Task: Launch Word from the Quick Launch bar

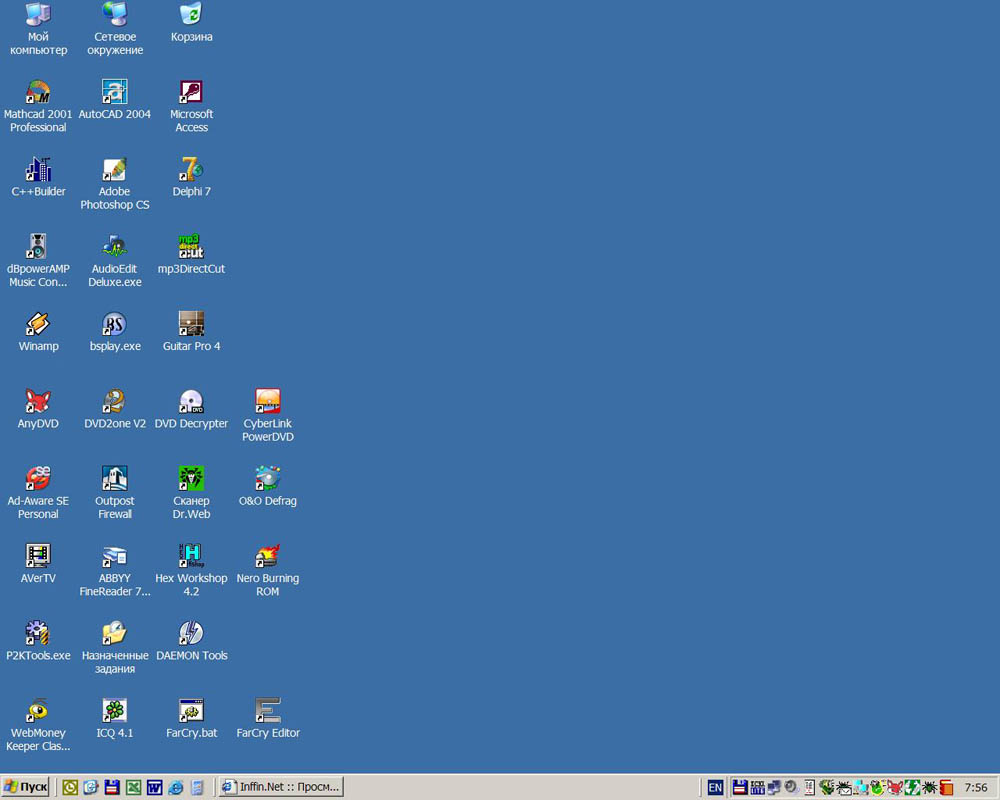Action: click(154, 787)
